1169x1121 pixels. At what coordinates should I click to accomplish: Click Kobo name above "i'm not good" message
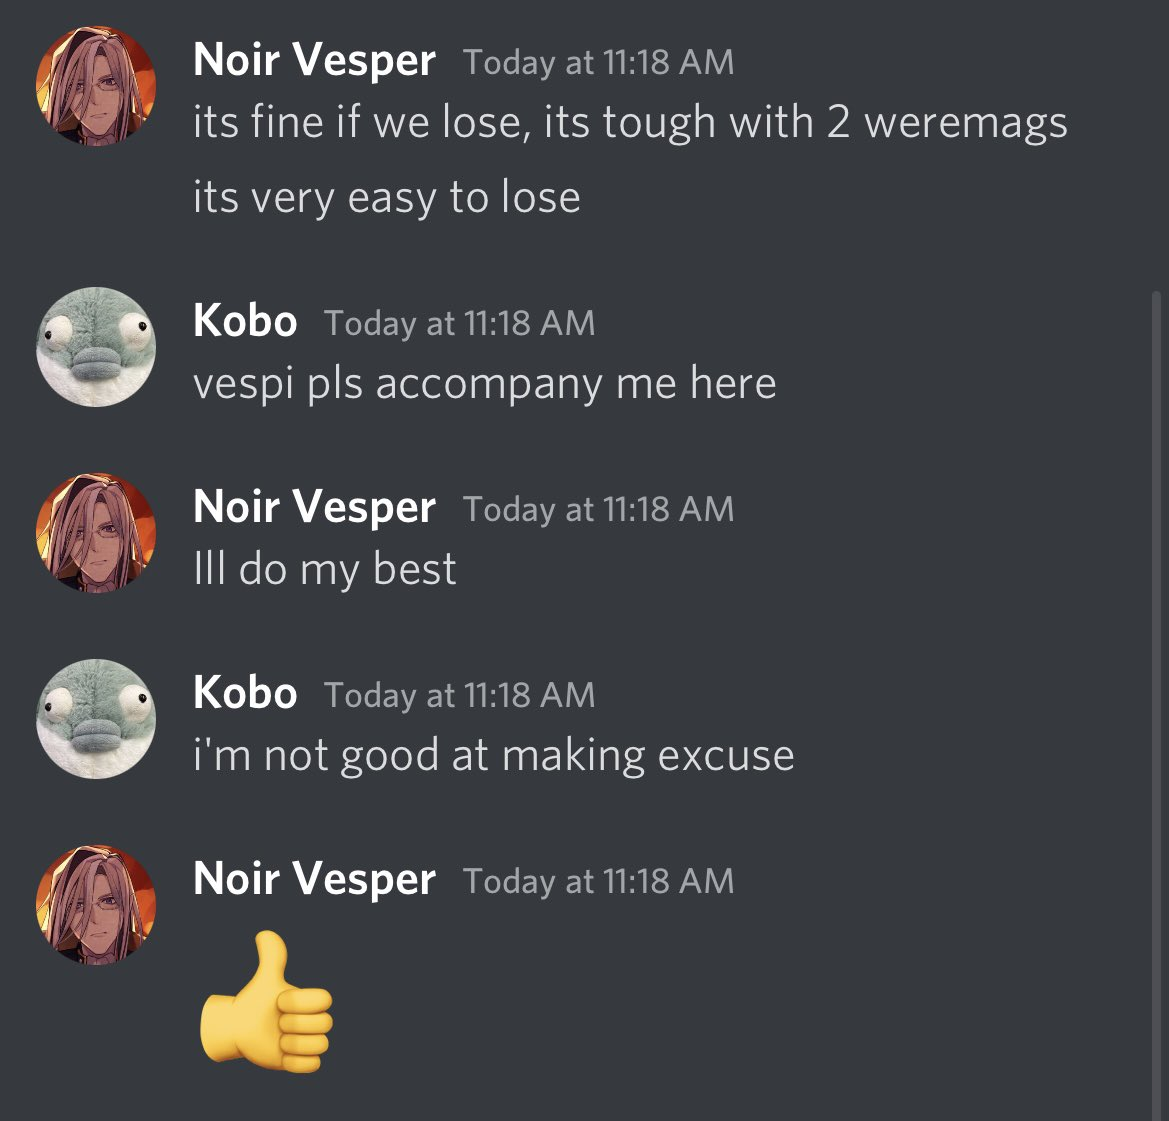[245, 692]
